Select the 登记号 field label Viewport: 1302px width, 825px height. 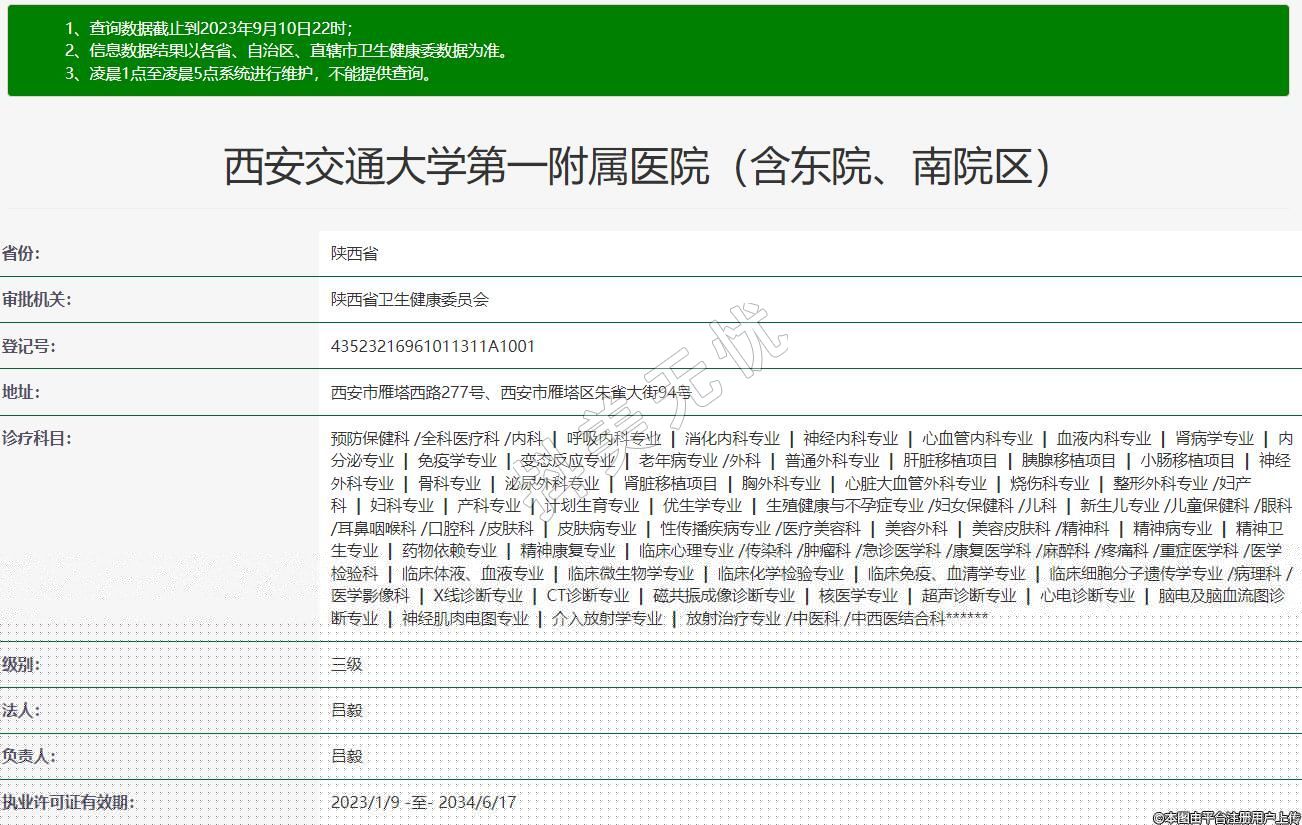point(28,346)
